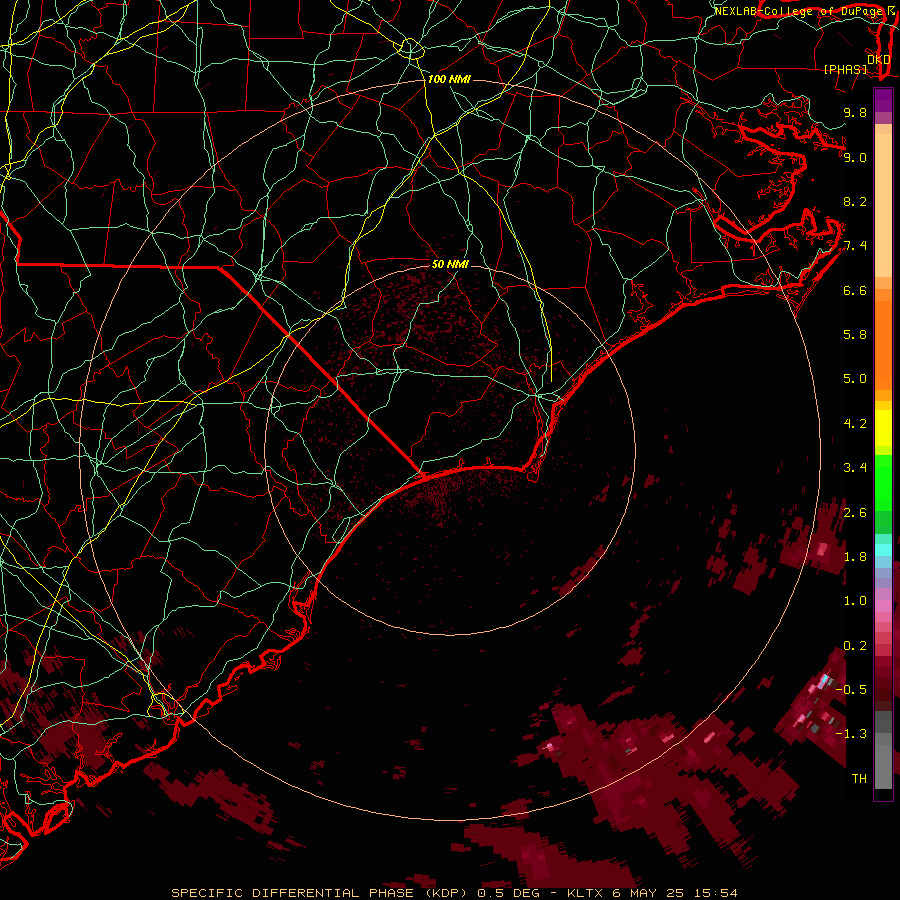Viewport: 900px width, 900px height.
Task: Click the [PHAS] legend unit label
Action: tap(845, 69)
